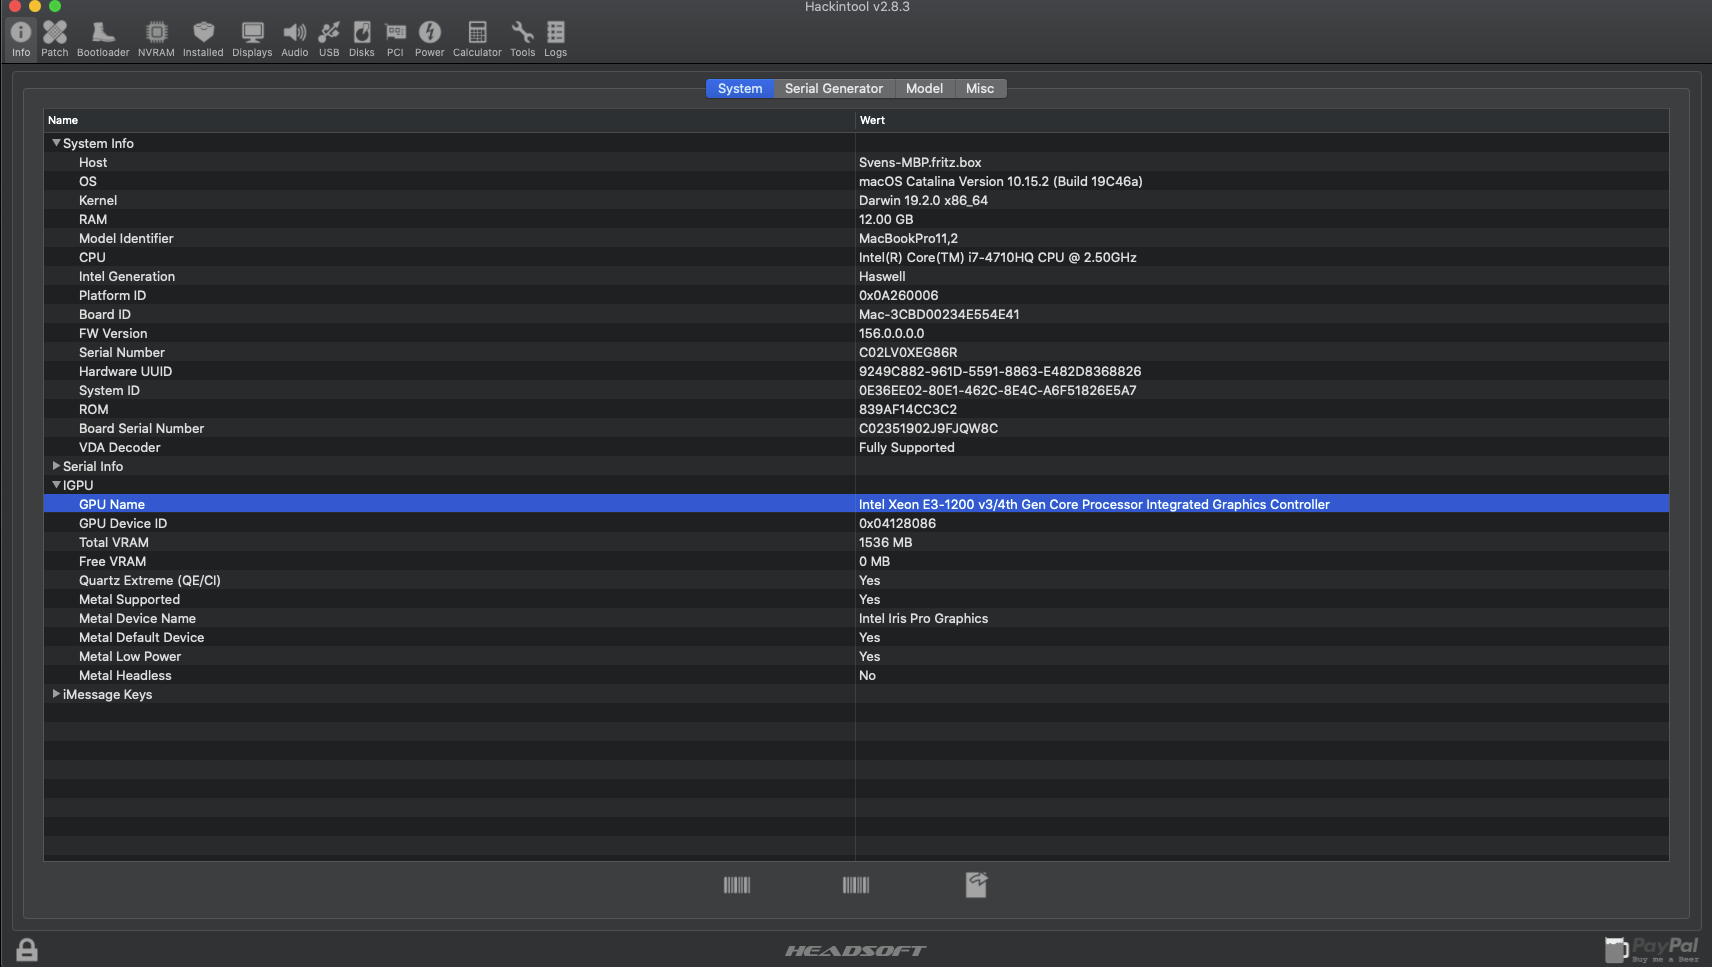Select the GPU Name row
Image resolution: width=1712 pixels, height=967 pixels.
pos(856,504)
